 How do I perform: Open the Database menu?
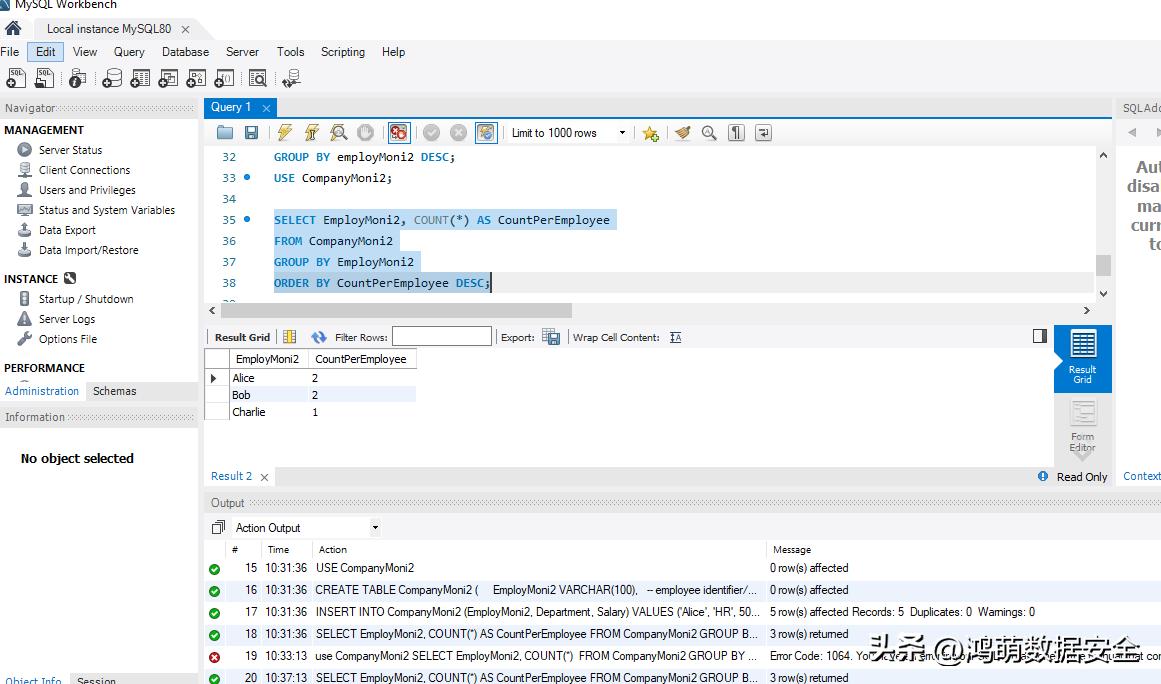(185, 52)
